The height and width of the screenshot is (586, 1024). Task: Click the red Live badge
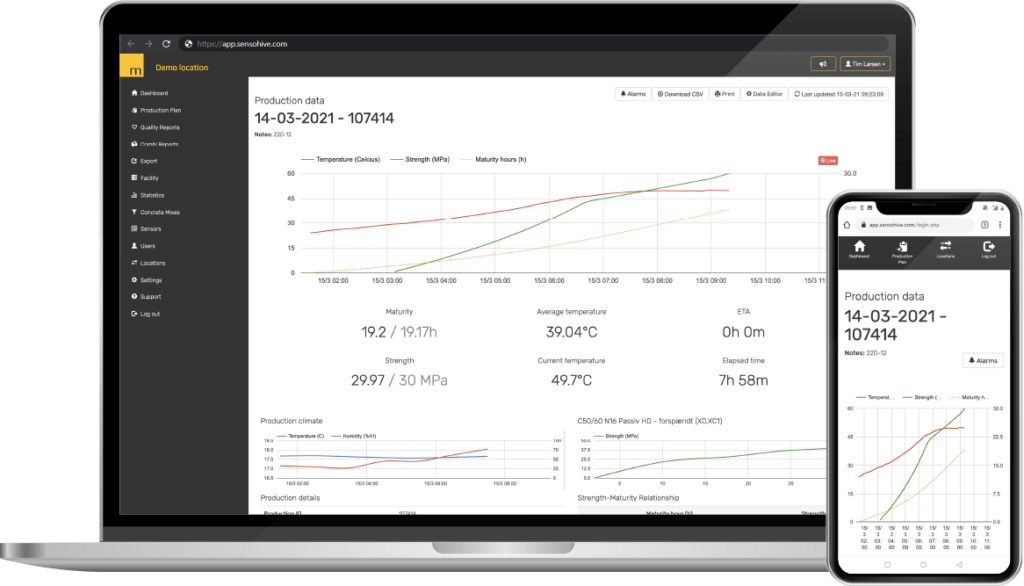827,160
